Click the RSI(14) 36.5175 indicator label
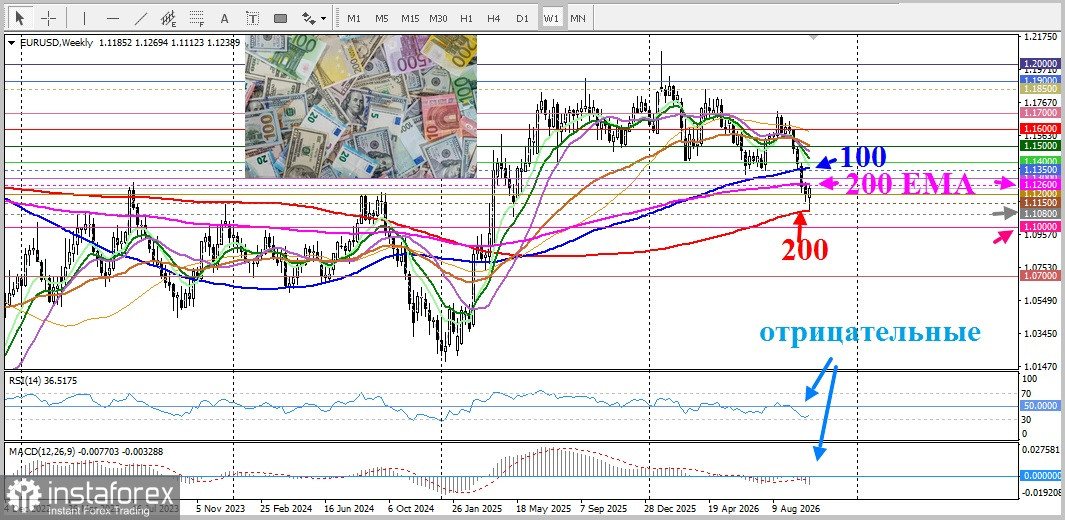Screen dimensions: 1065x520 click(x=43, y=381)
